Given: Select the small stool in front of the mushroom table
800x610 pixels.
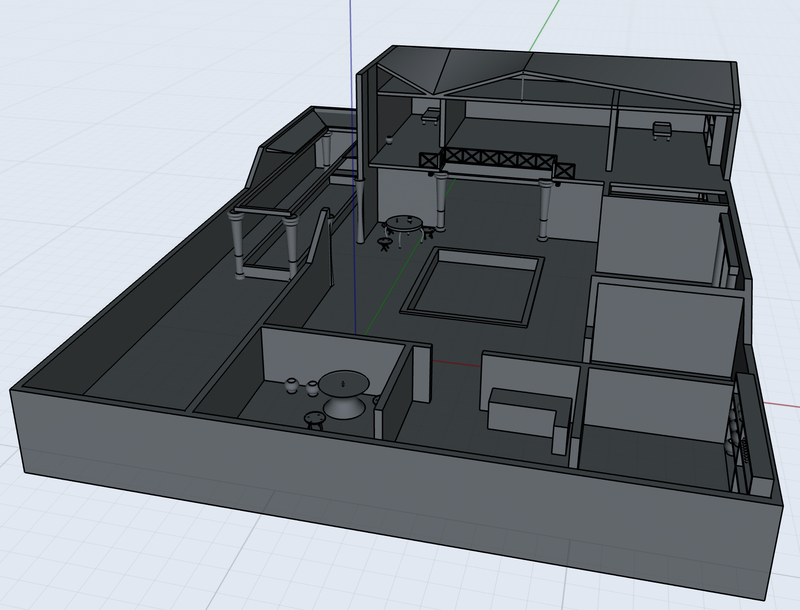Looking at the screenshot, I should (315, 419).
